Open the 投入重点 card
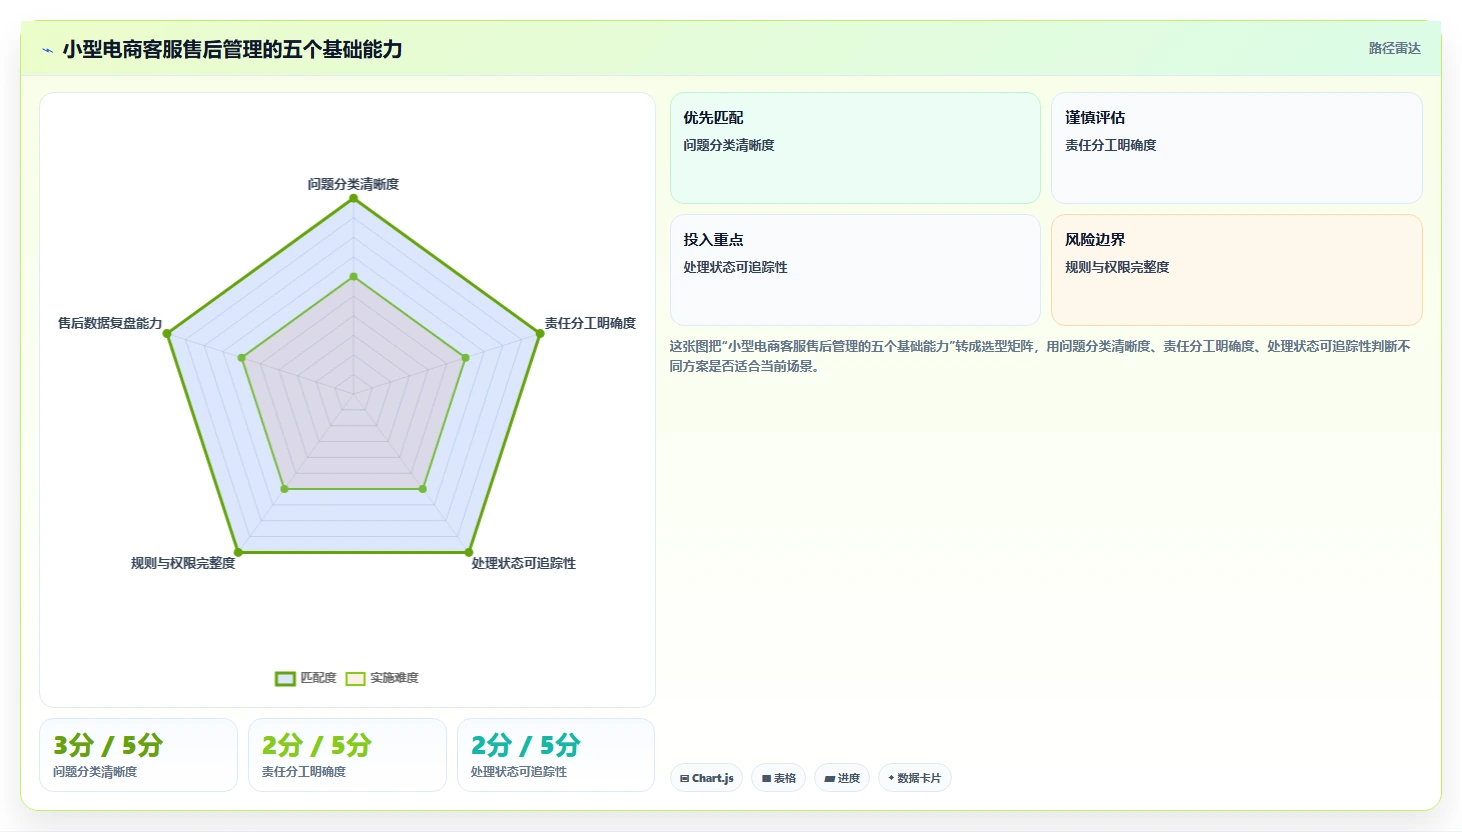 [855, 270]
